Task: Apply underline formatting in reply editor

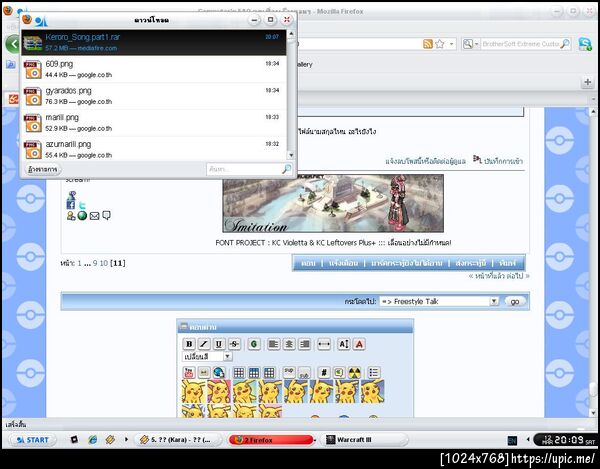Action: pos(219,344)
